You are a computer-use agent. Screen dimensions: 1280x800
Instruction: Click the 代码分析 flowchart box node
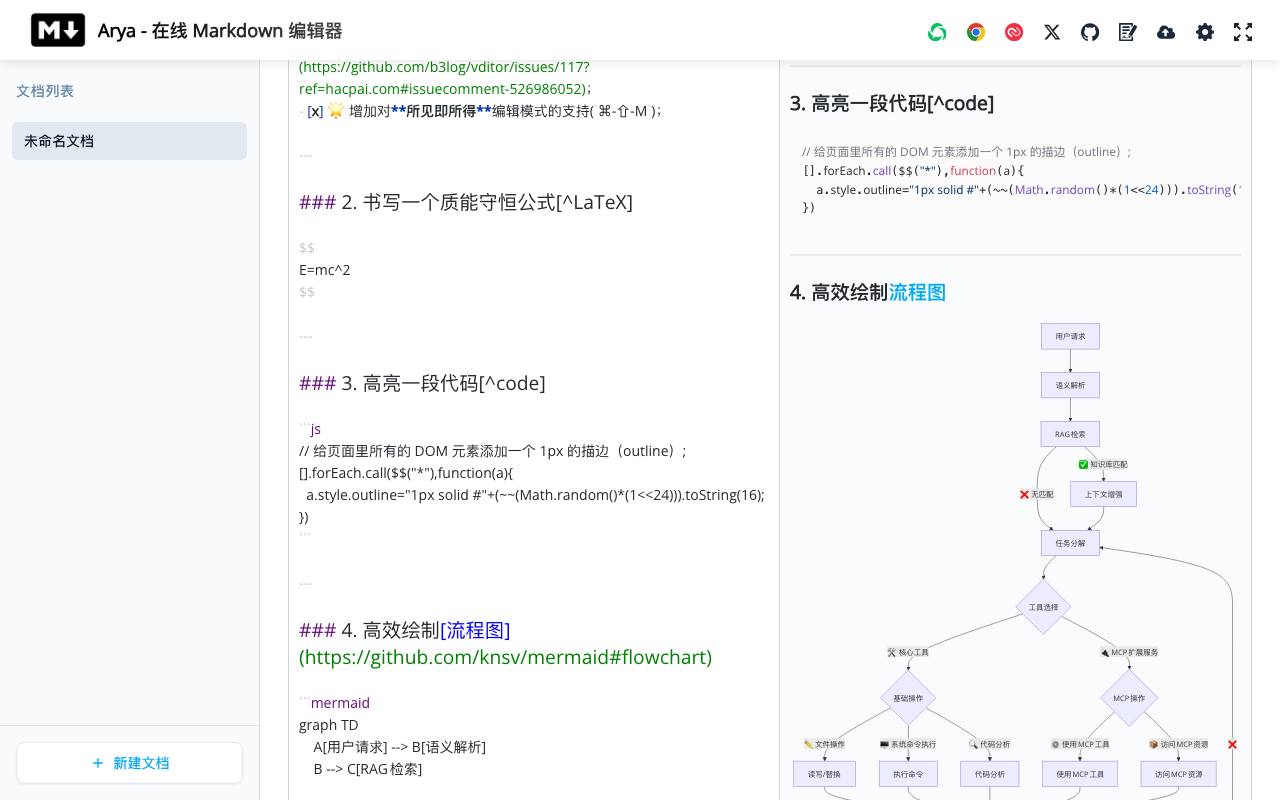pos(990,774)
